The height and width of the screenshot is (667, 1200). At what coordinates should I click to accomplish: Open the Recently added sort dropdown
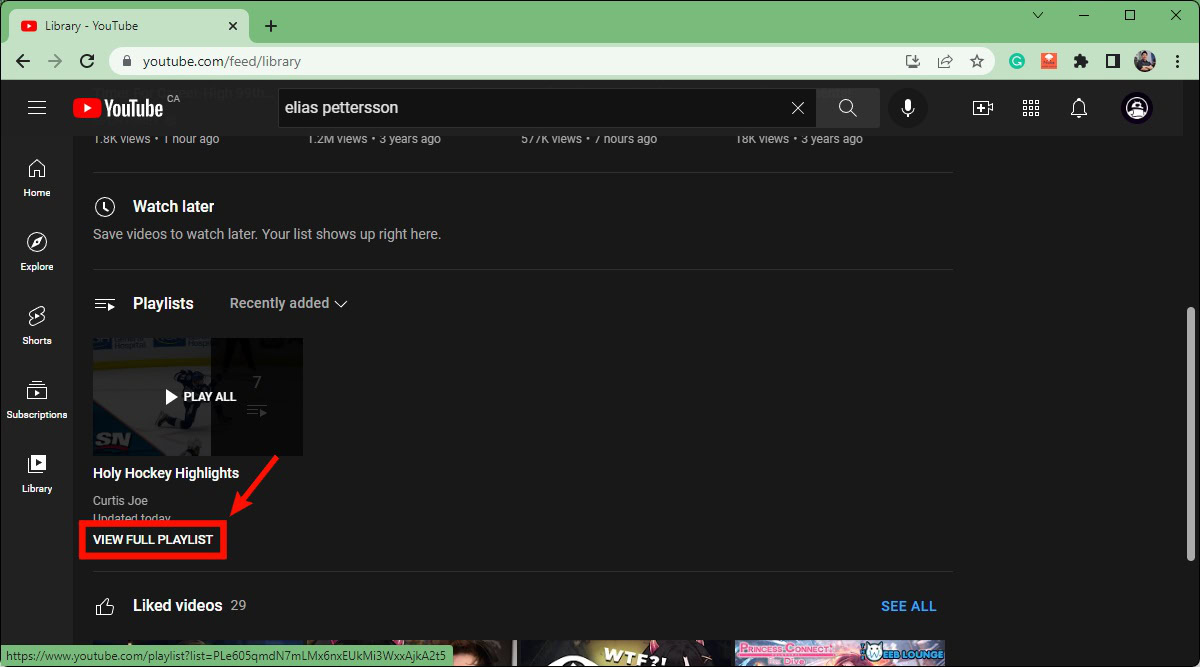[288, 303]
